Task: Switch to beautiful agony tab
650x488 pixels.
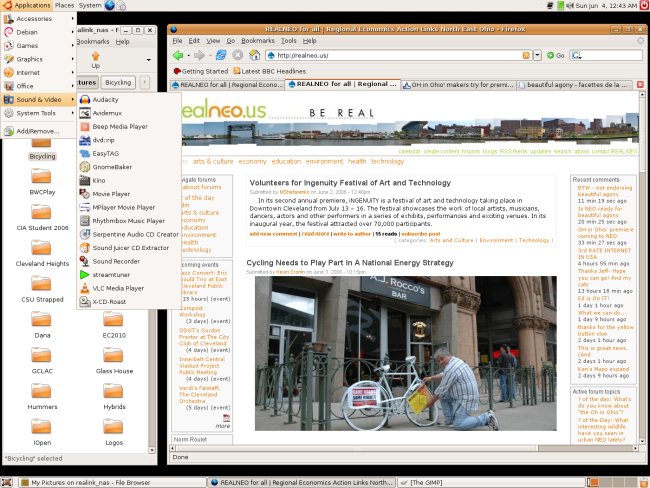Action: [575, 85]
